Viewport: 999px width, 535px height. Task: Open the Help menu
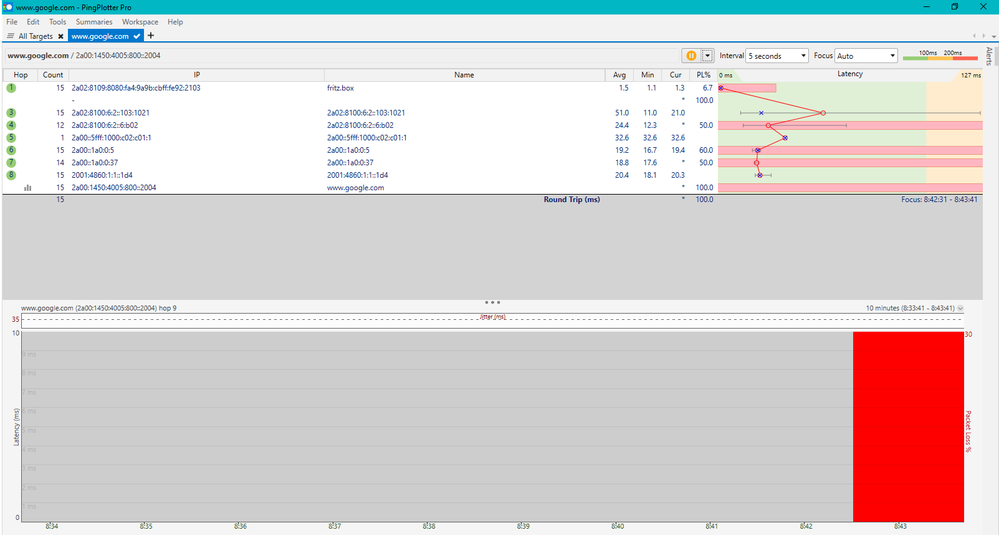pos(175,22)
